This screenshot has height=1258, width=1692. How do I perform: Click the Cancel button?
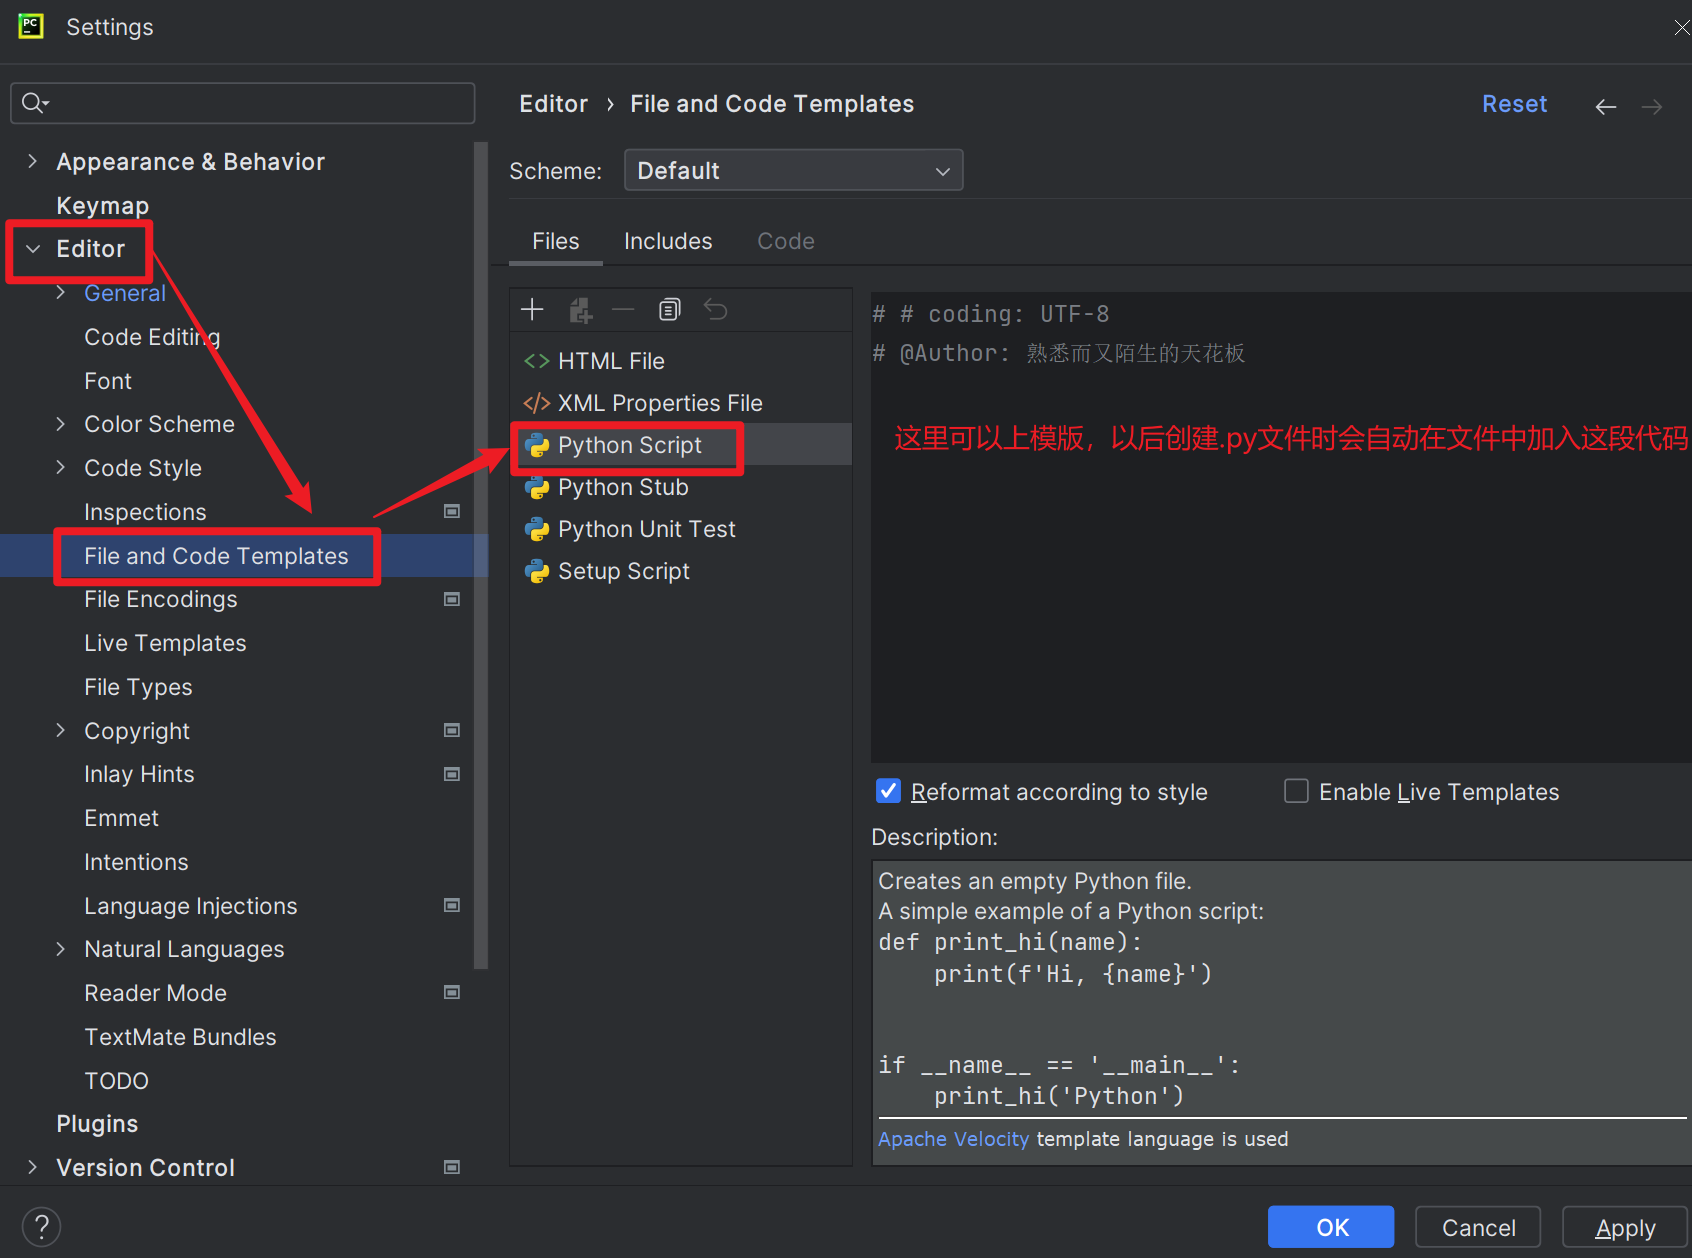pyautogui.click(x=1478, y=1227)
